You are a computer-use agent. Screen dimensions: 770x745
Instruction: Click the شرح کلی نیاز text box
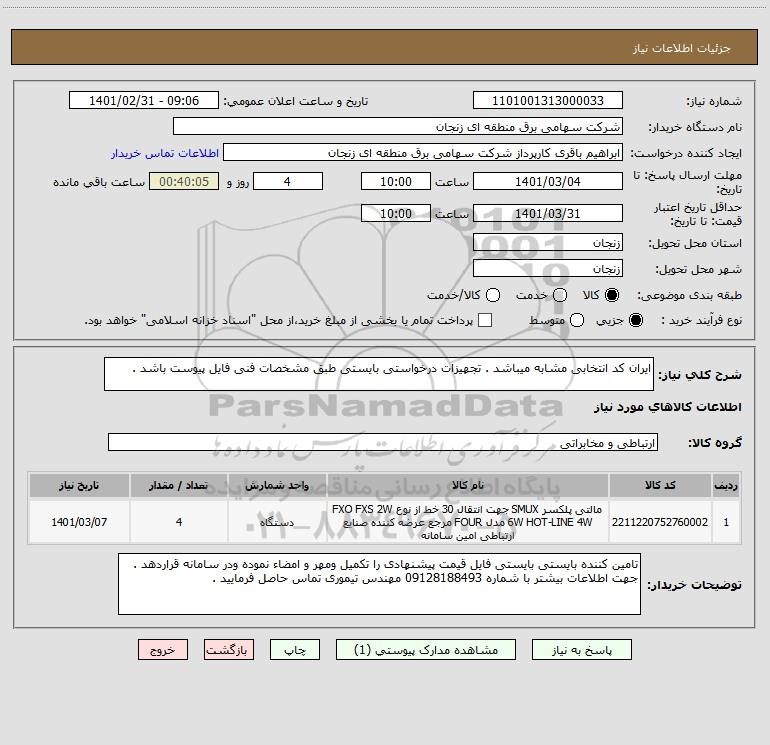point(379,374)
